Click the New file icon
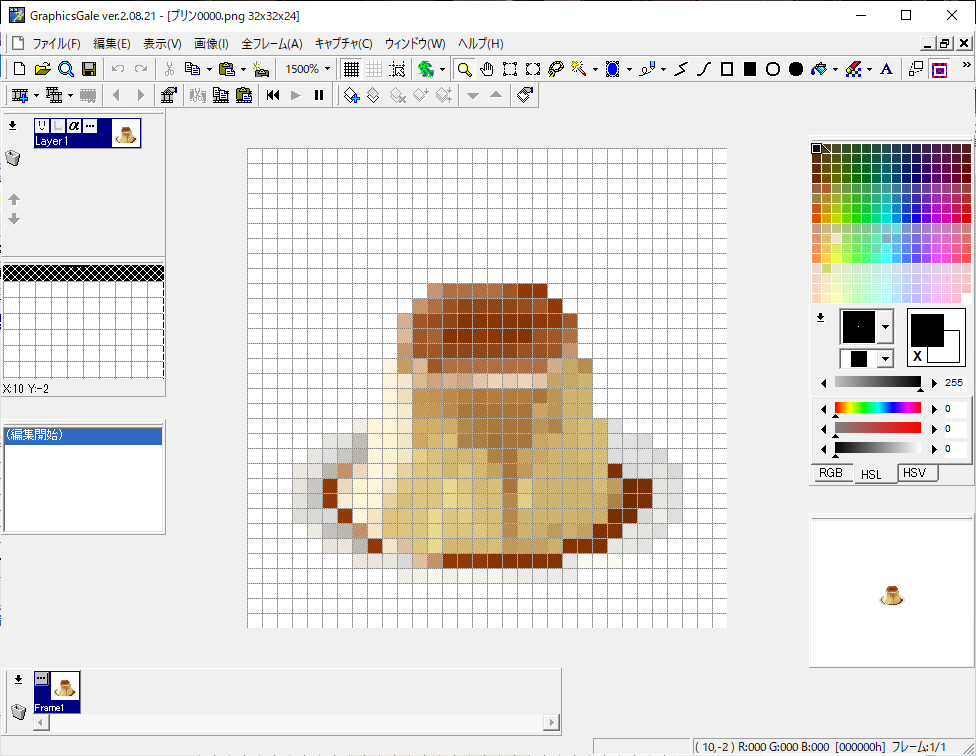Screen dimensions: 976x756 [19, 69]
